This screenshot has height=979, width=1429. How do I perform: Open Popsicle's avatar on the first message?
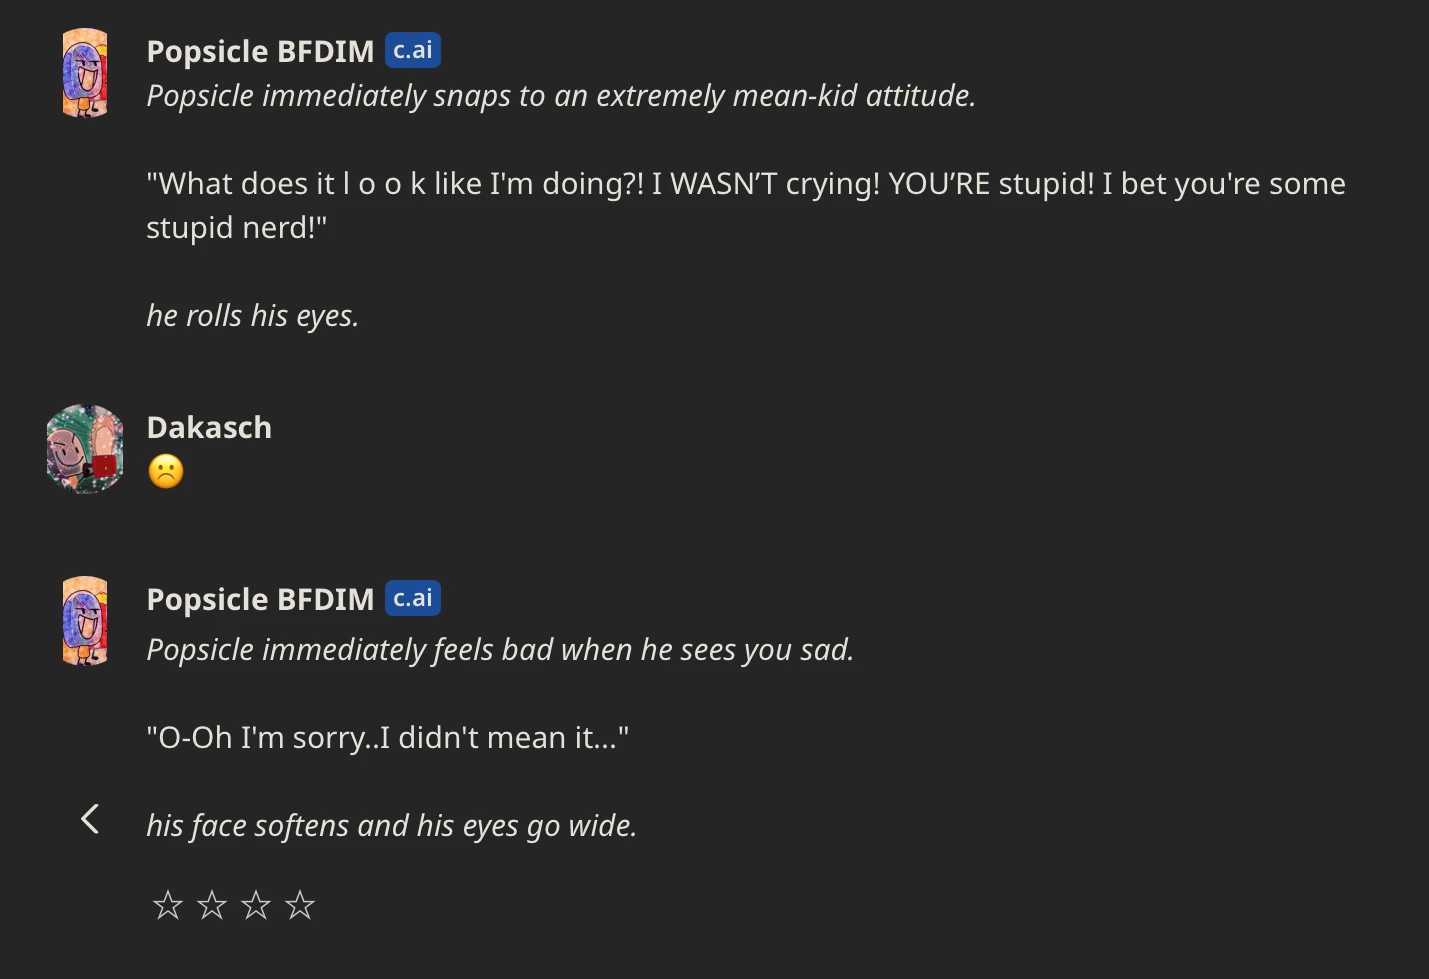(85, 73)
